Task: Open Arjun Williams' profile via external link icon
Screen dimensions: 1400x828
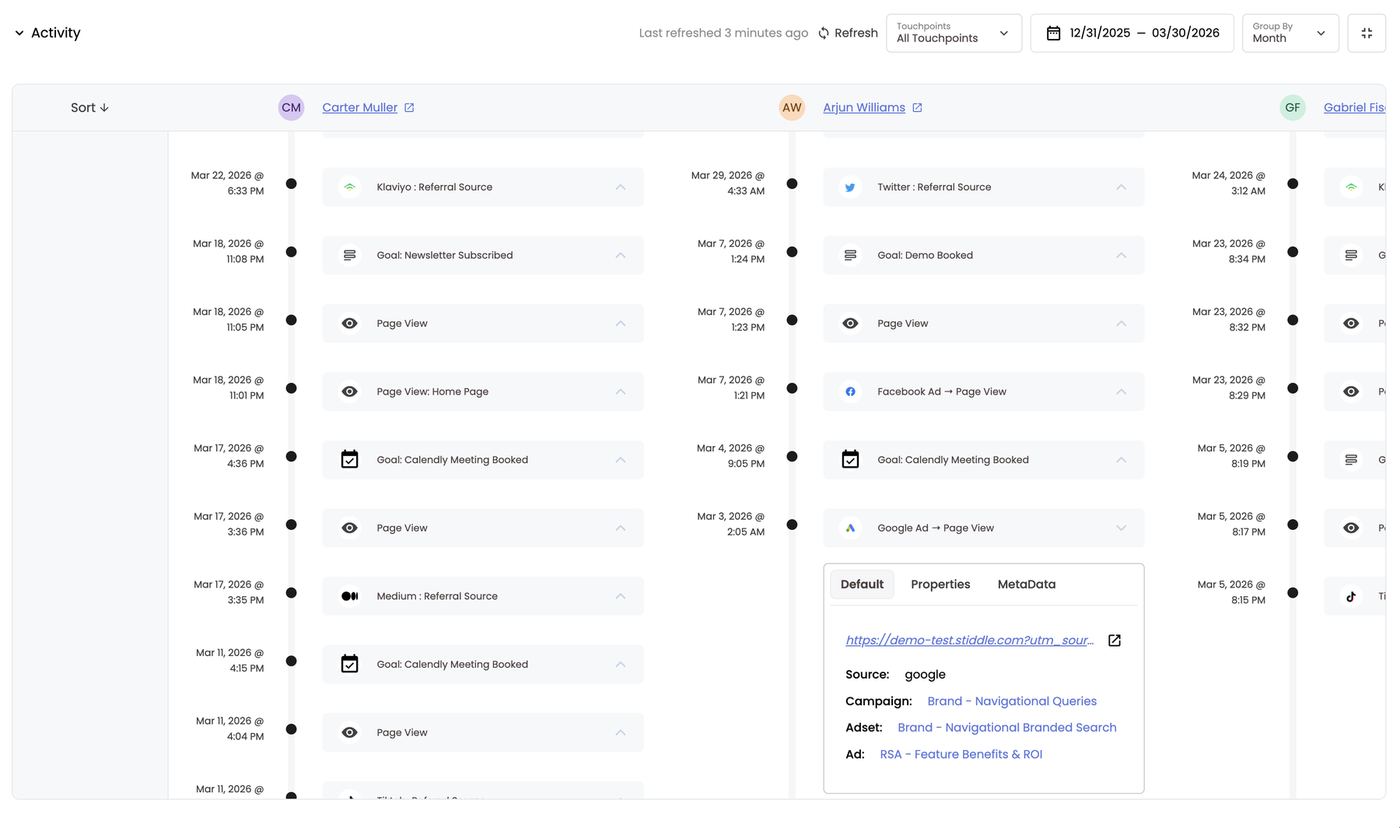Action: click(917, 108)
